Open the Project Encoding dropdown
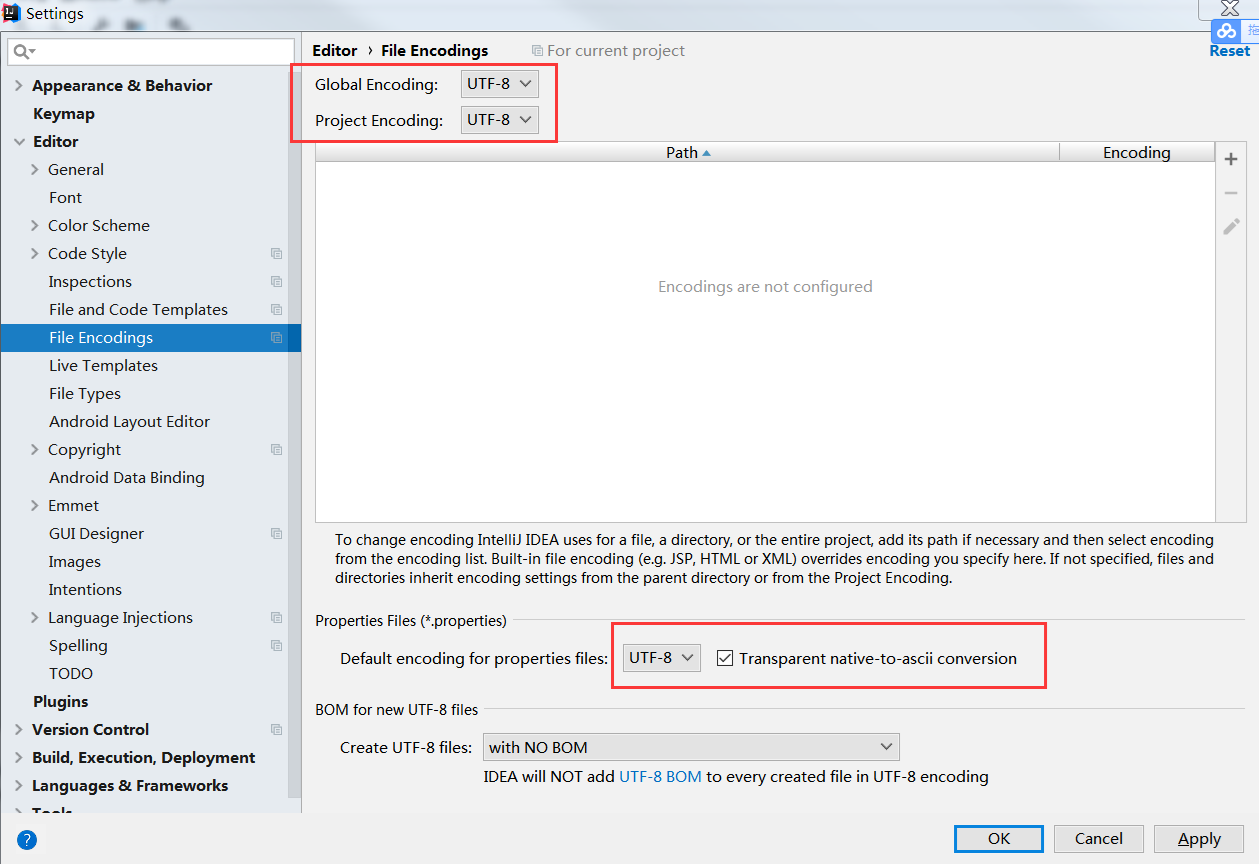 click(499, 120)
